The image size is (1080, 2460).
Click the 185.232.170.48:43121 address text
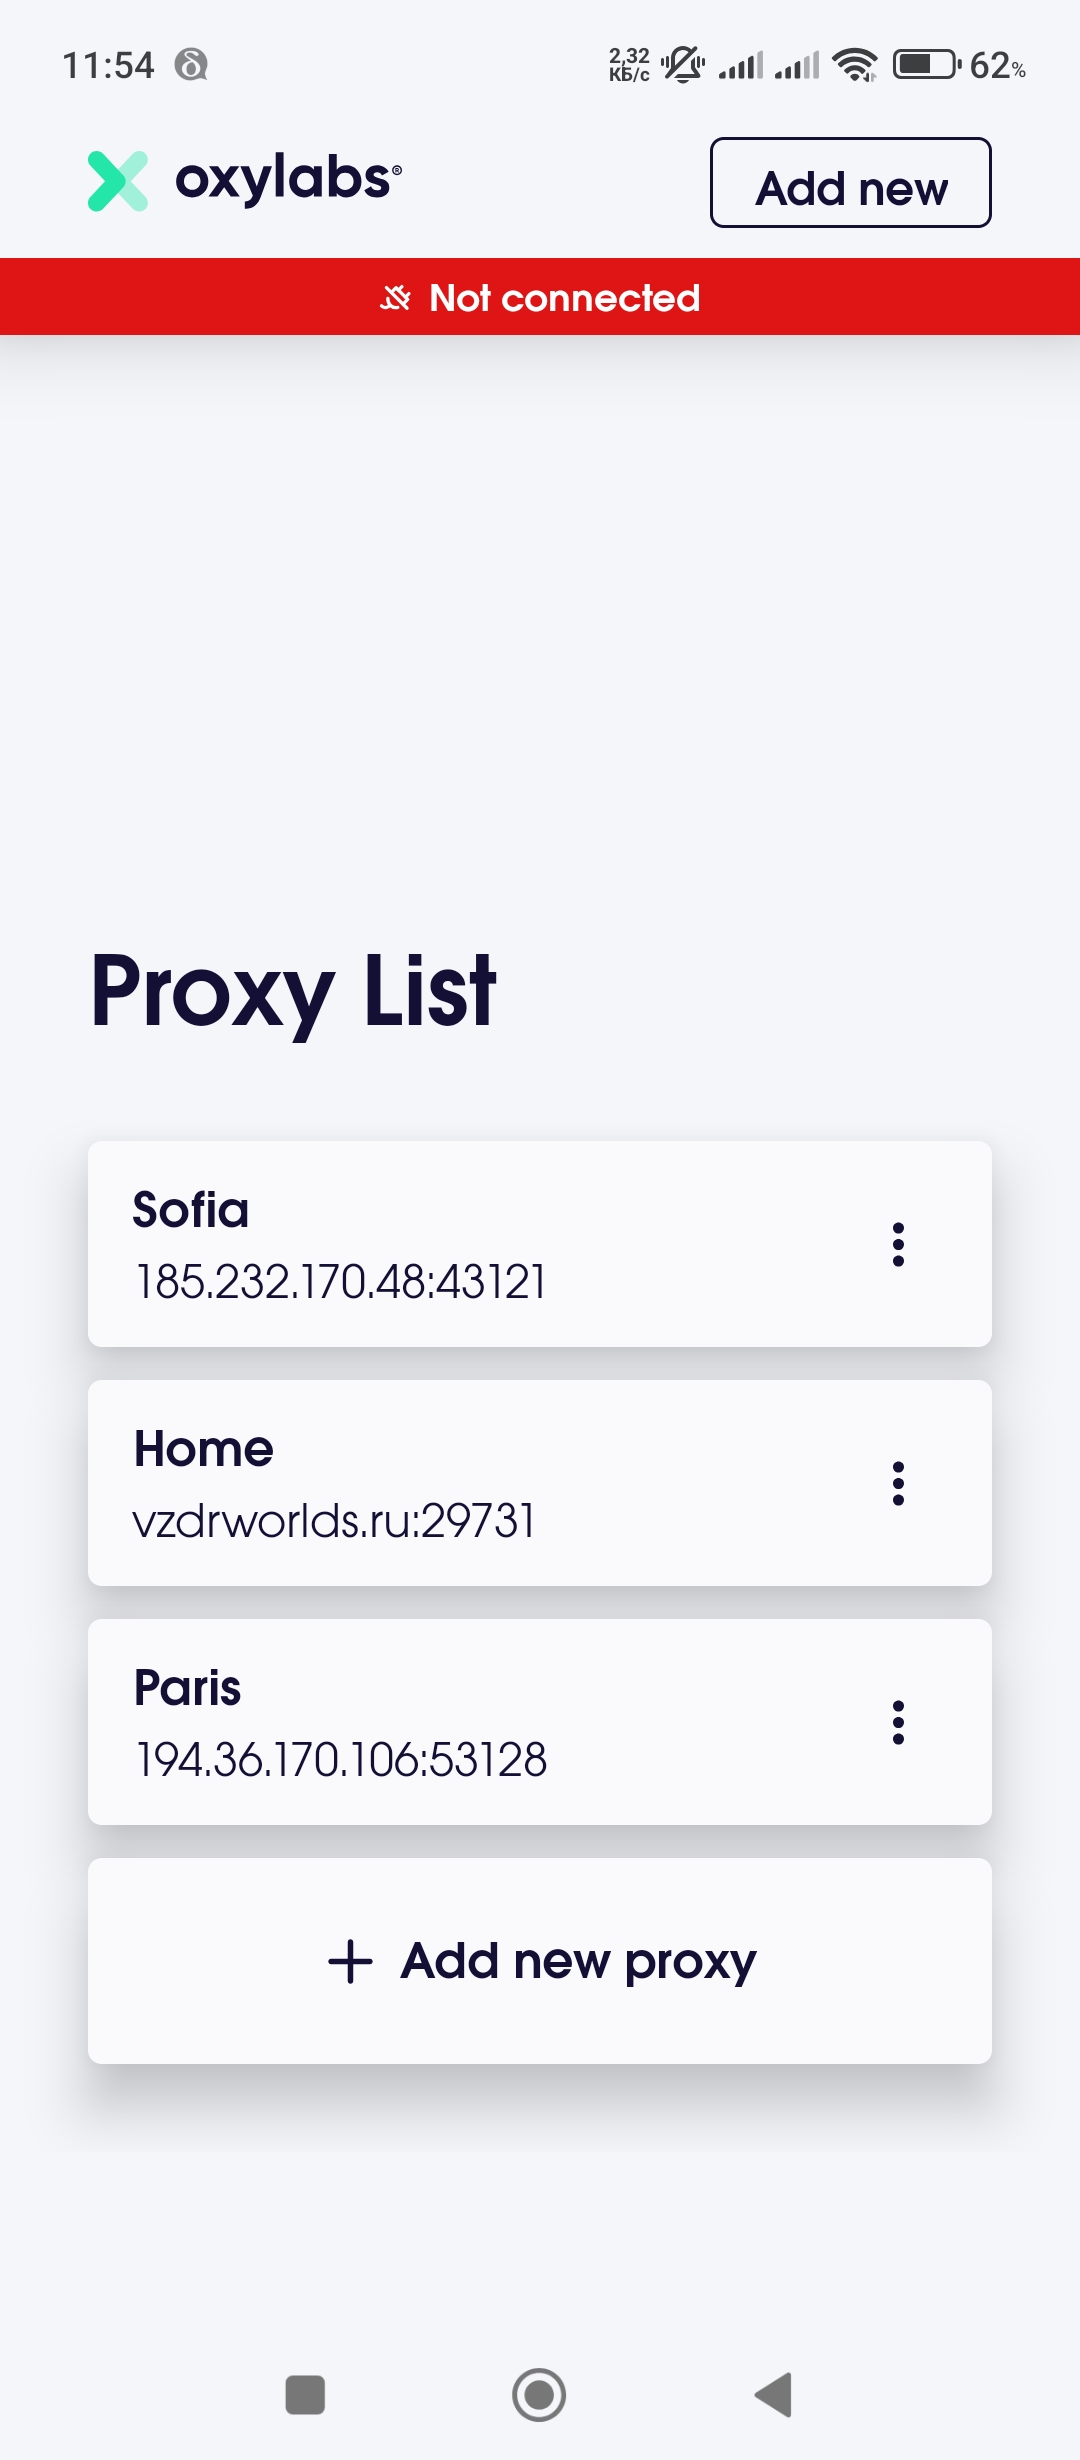point(341,1282)
